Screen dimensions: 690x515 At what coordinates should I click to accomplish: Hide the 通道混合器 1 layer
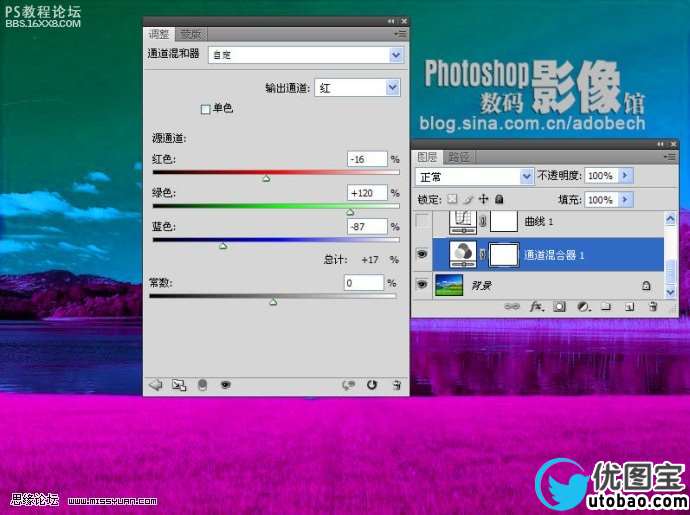(422, 254)
